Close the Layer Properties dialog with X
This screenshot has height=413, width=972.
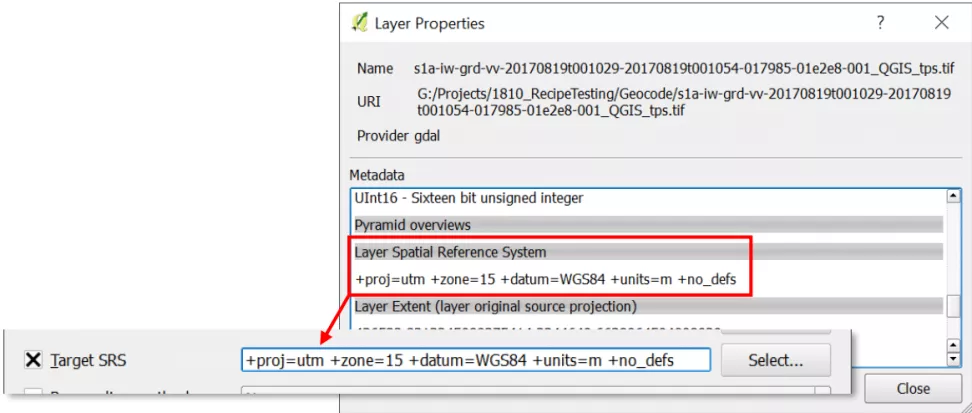click(x=941, y=23)
